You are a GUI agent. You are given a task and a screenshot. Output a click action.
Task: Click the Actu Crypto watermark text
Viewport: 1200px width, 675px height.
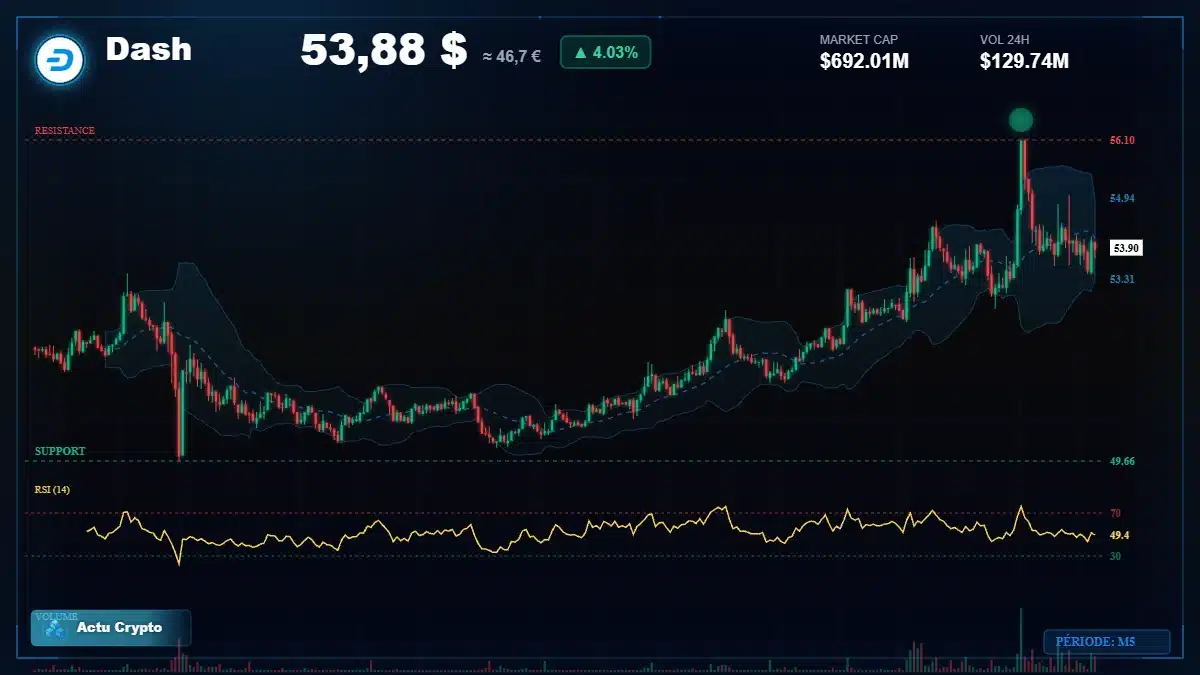tap(119, 628)
